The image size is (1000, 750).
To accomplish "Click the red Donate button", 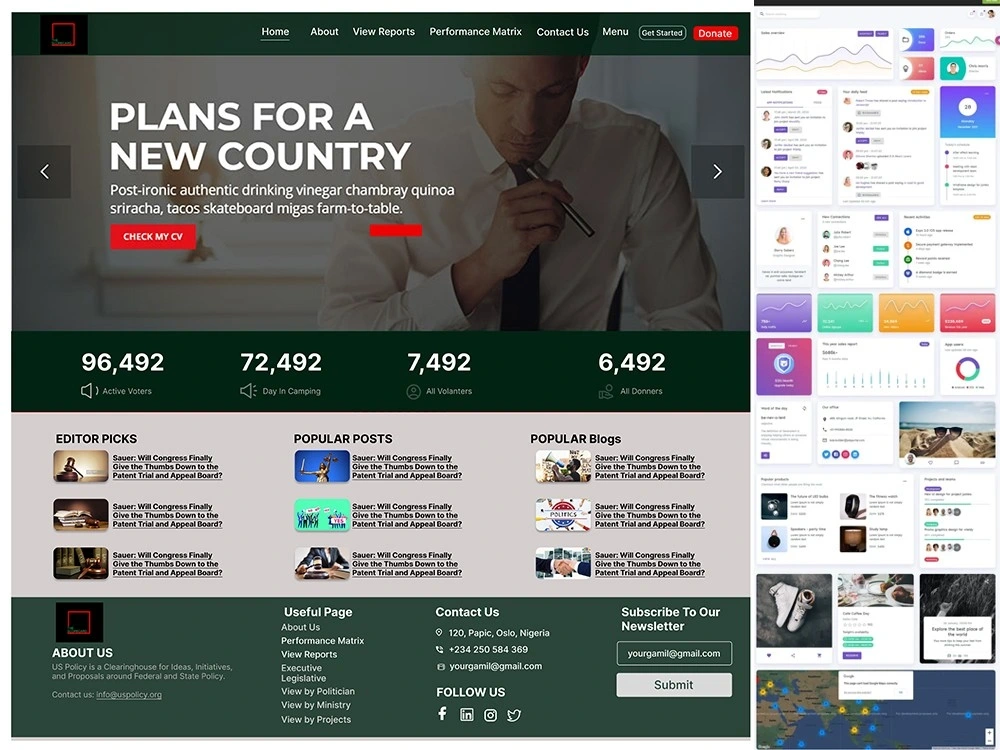I will point(715,33).
